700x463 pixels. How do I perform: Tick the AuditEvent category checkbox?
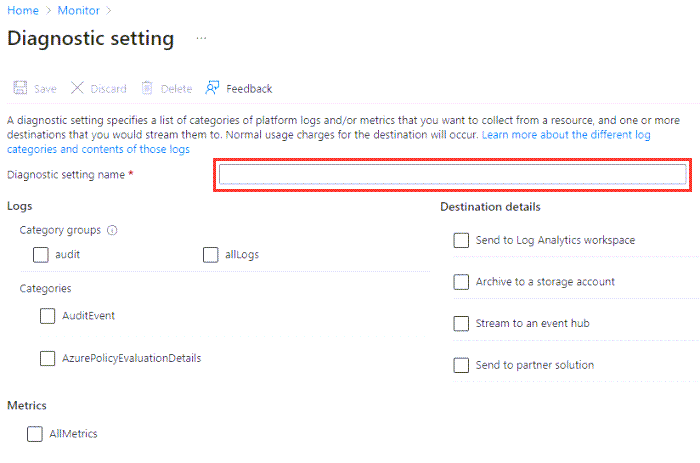(48, 316)
